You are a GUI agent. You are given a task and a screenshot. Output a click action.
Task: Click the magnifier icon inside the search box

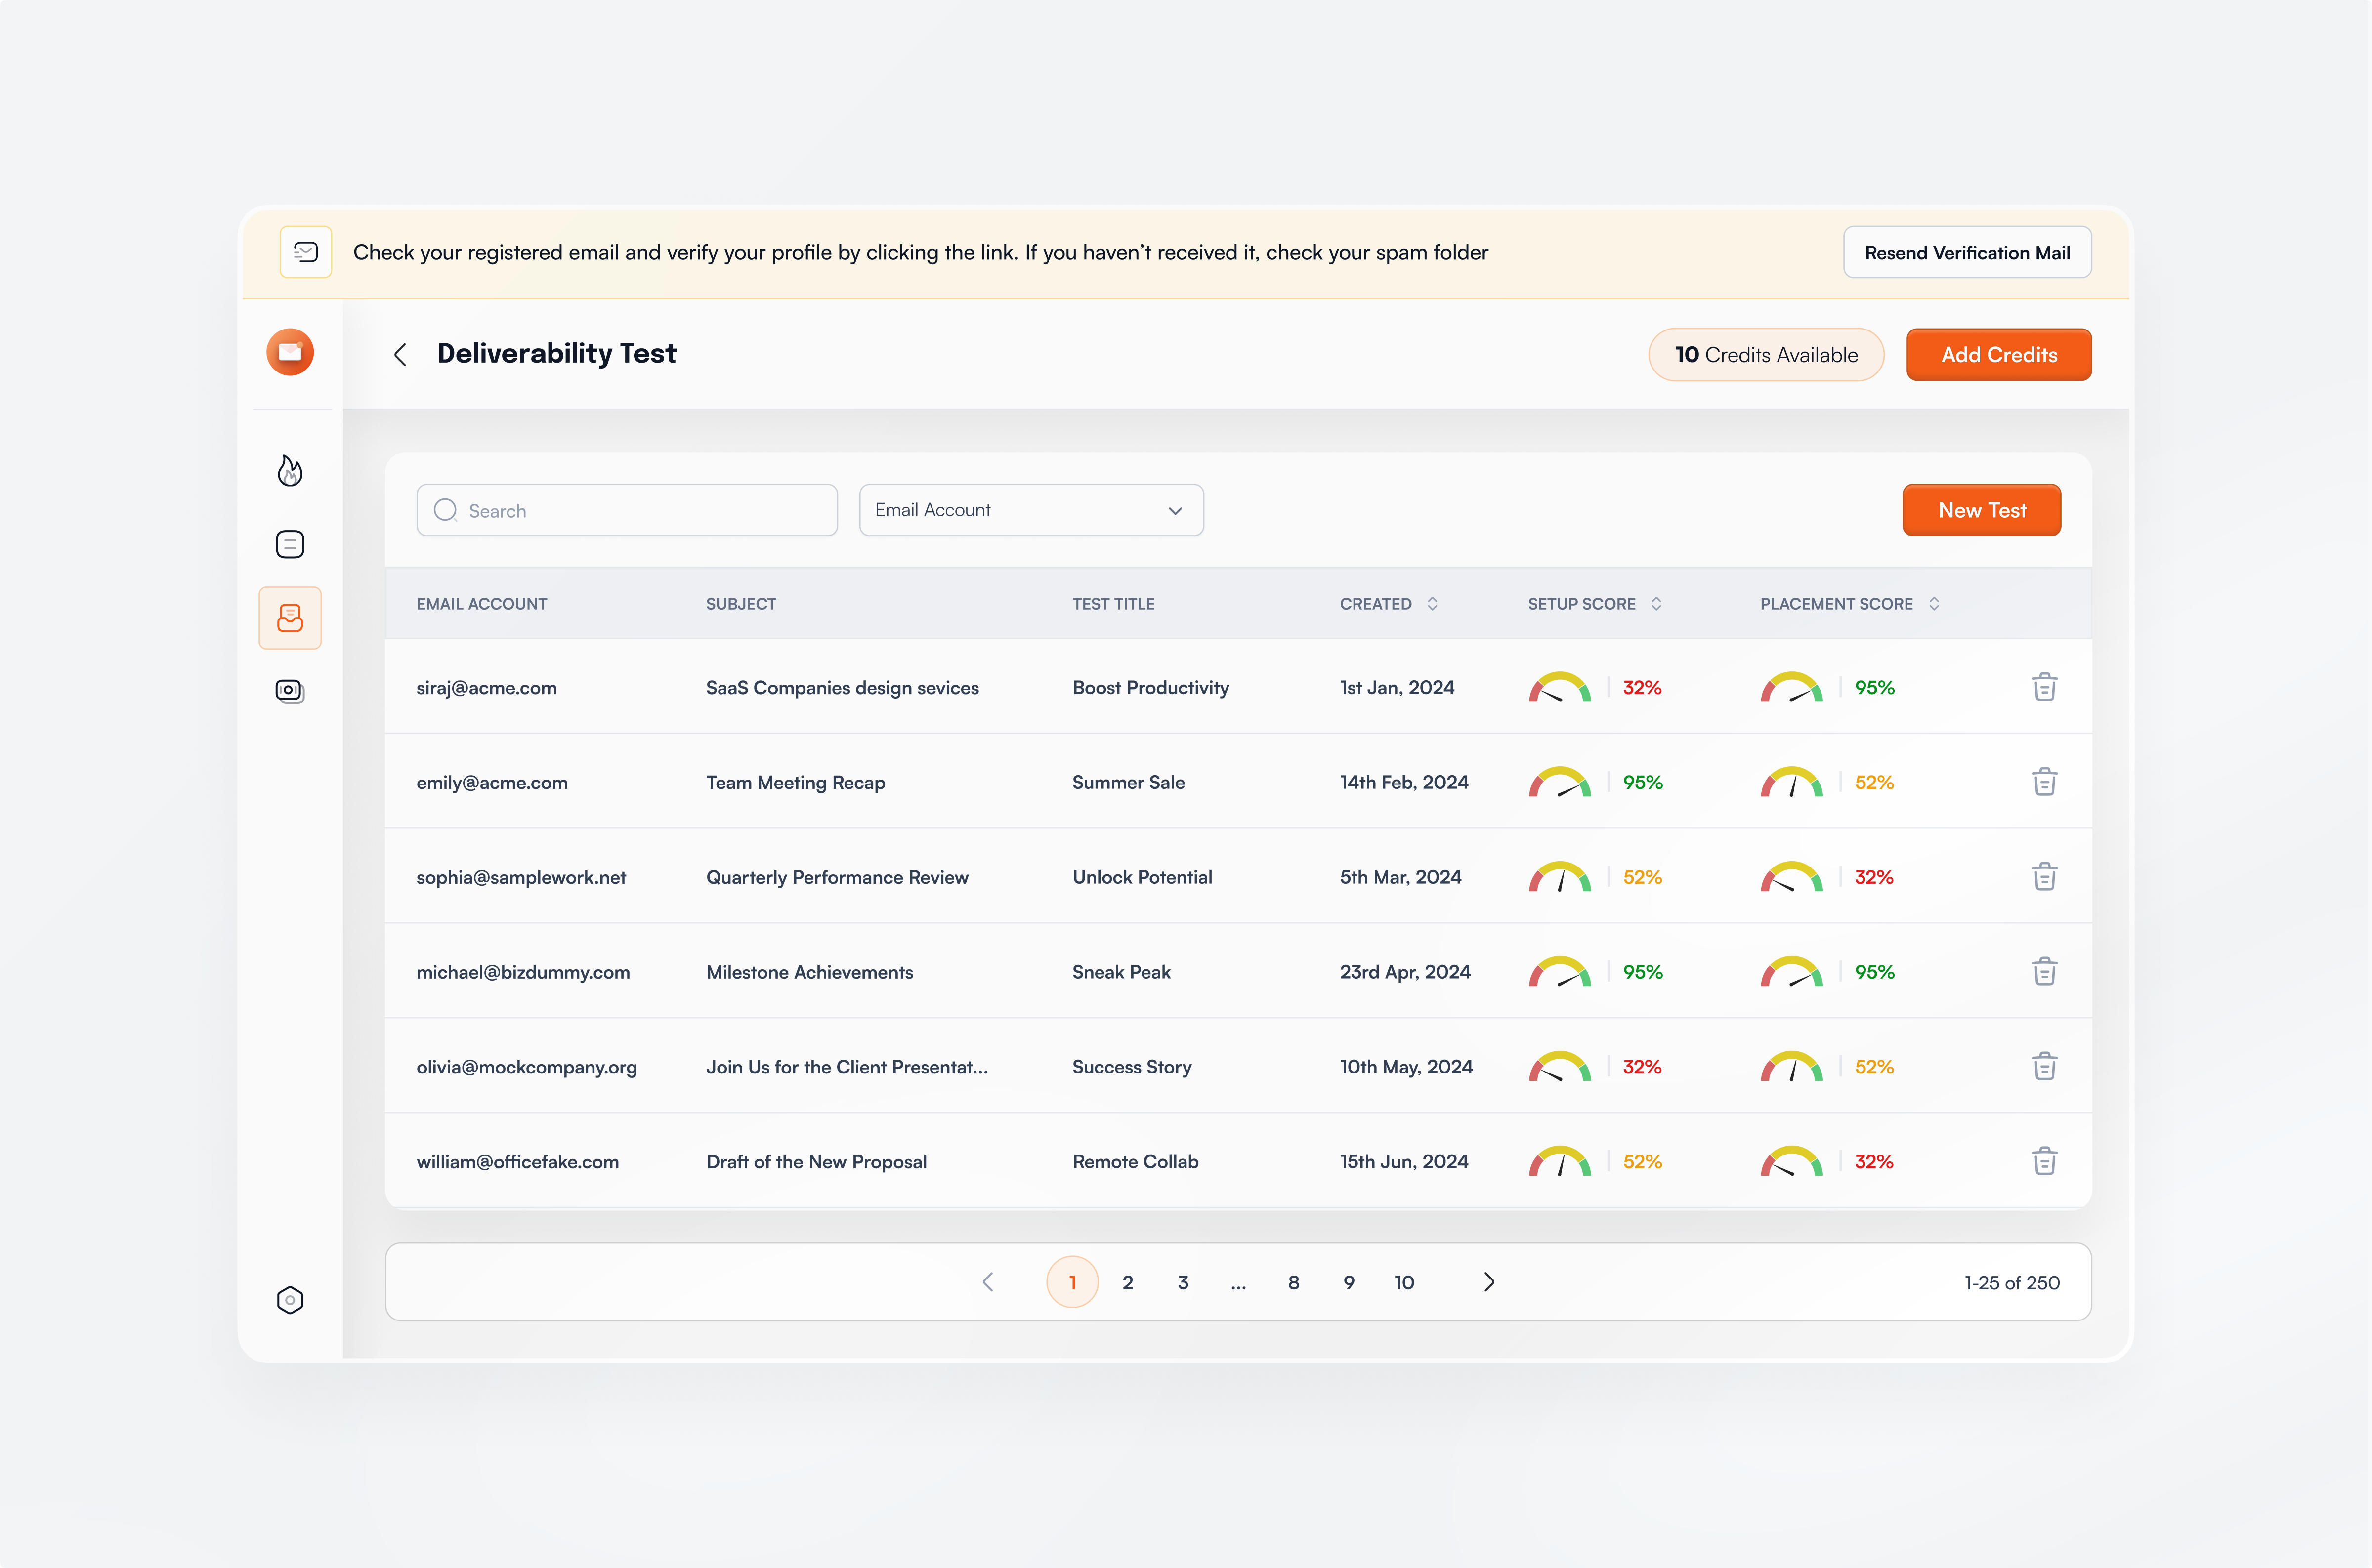click(x=445, y=510)
